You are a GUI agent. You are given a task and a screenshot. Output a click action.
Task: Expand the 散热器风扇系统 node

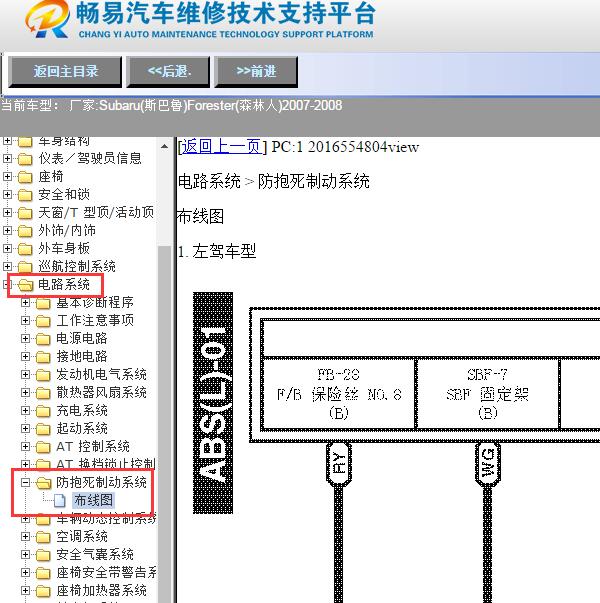point(25,392)
